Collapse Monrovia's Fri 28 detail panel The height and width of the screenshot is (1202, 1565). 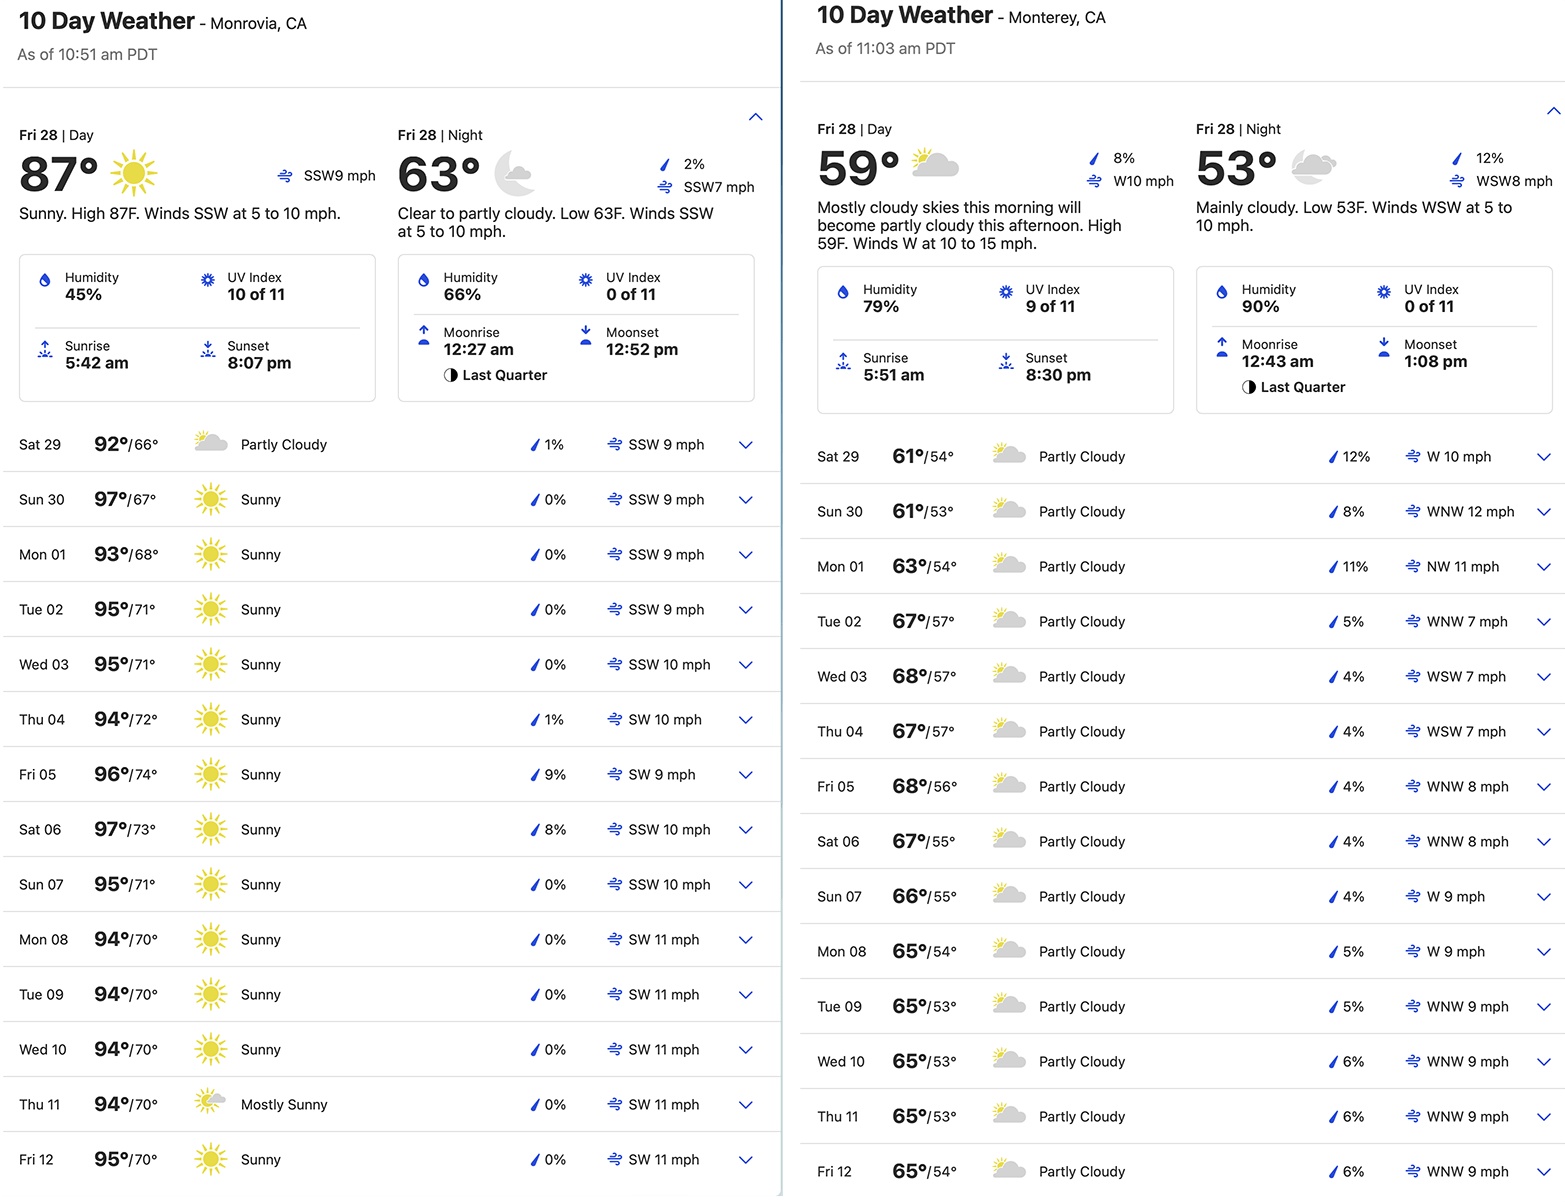(756, 117)
